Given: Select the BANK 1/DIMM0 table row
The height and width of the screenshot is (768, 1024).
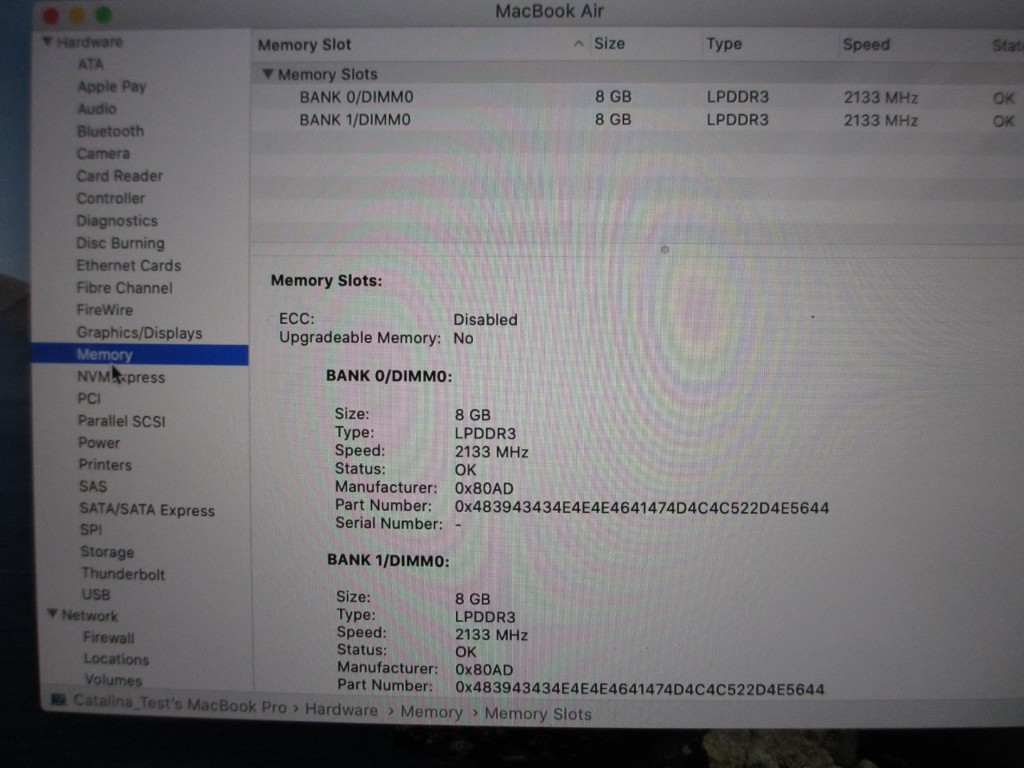Looking at the screenshot, I should [637, 120].
